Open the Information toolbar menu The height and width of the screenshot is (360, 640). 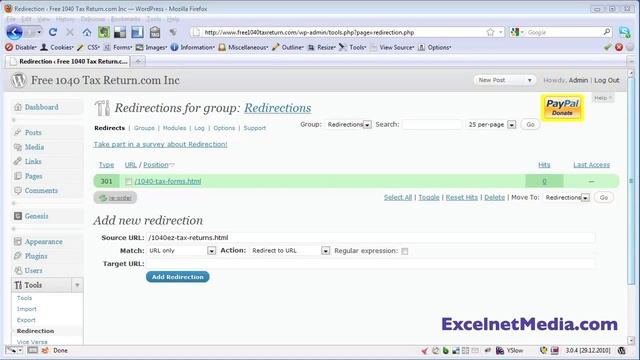pos(193,47)
